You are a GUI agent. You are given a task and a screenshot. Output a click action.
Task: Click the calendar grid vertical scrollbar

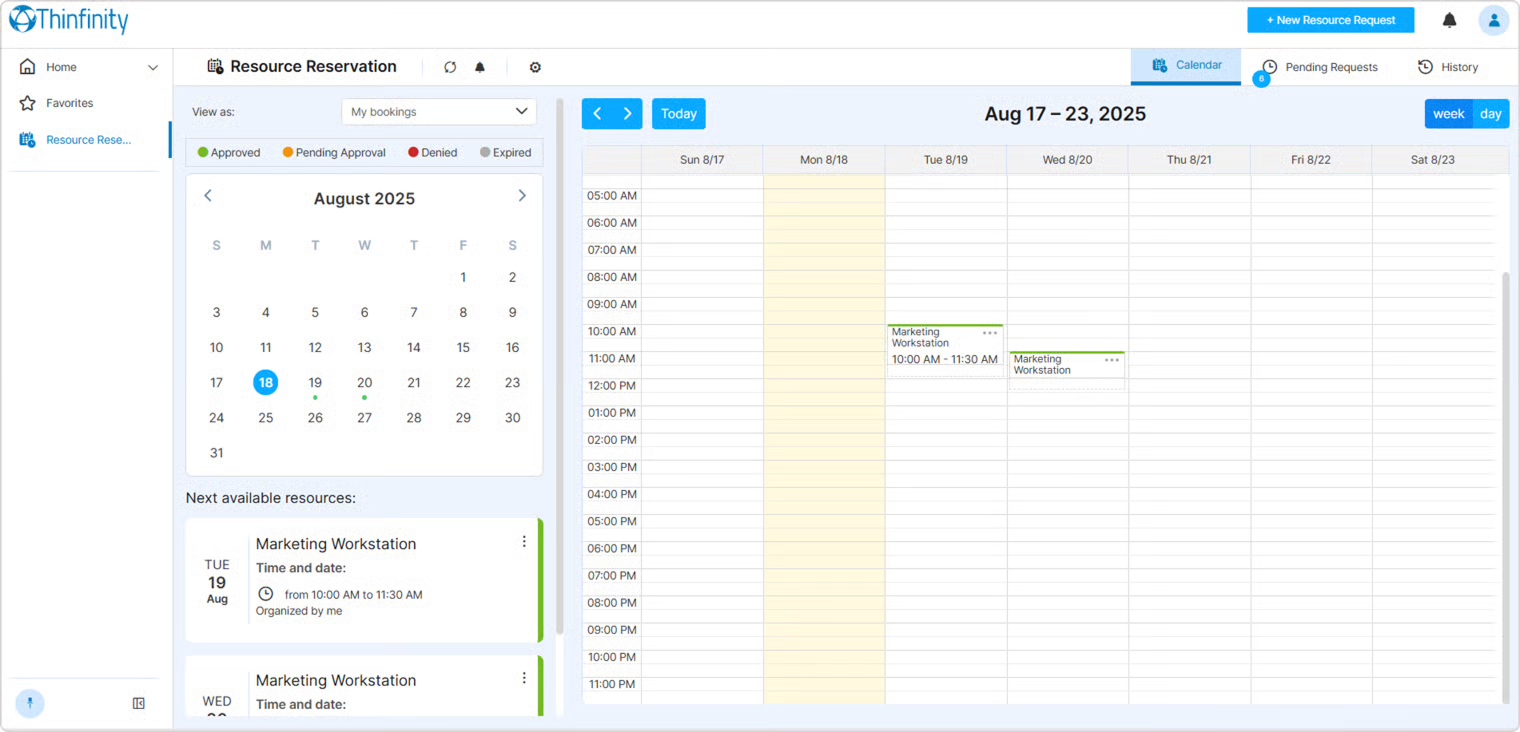(1506, 486)
